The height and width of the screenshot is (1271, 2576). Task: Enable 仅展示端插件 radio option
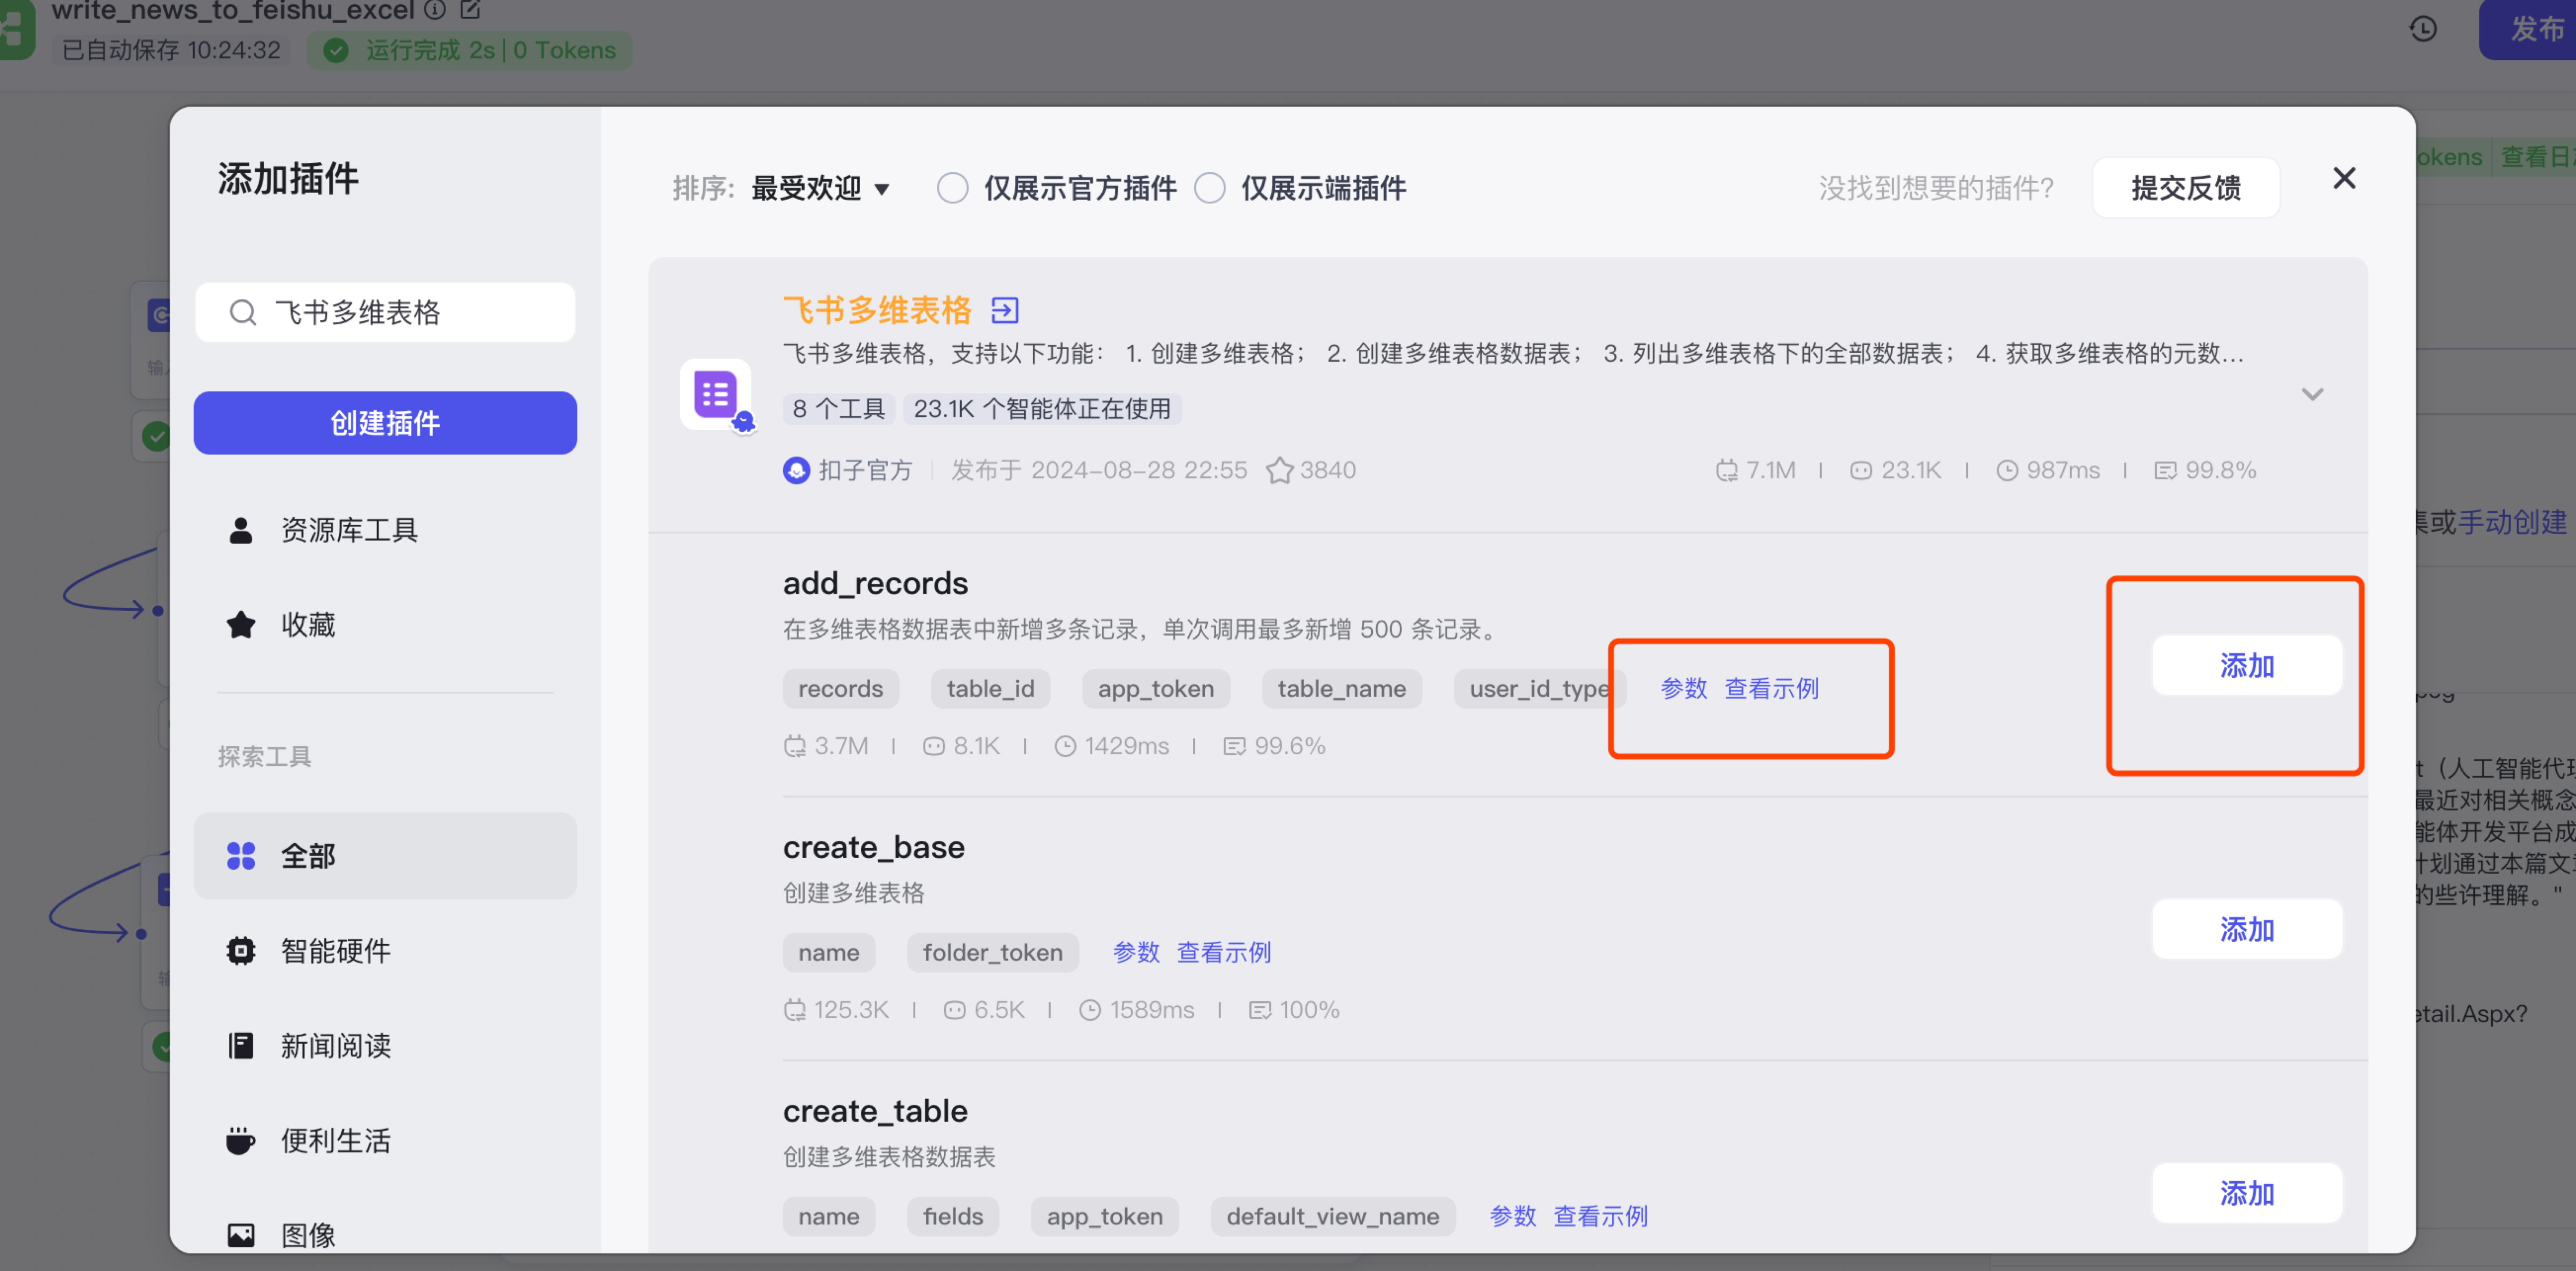[x=1209, y=188]
